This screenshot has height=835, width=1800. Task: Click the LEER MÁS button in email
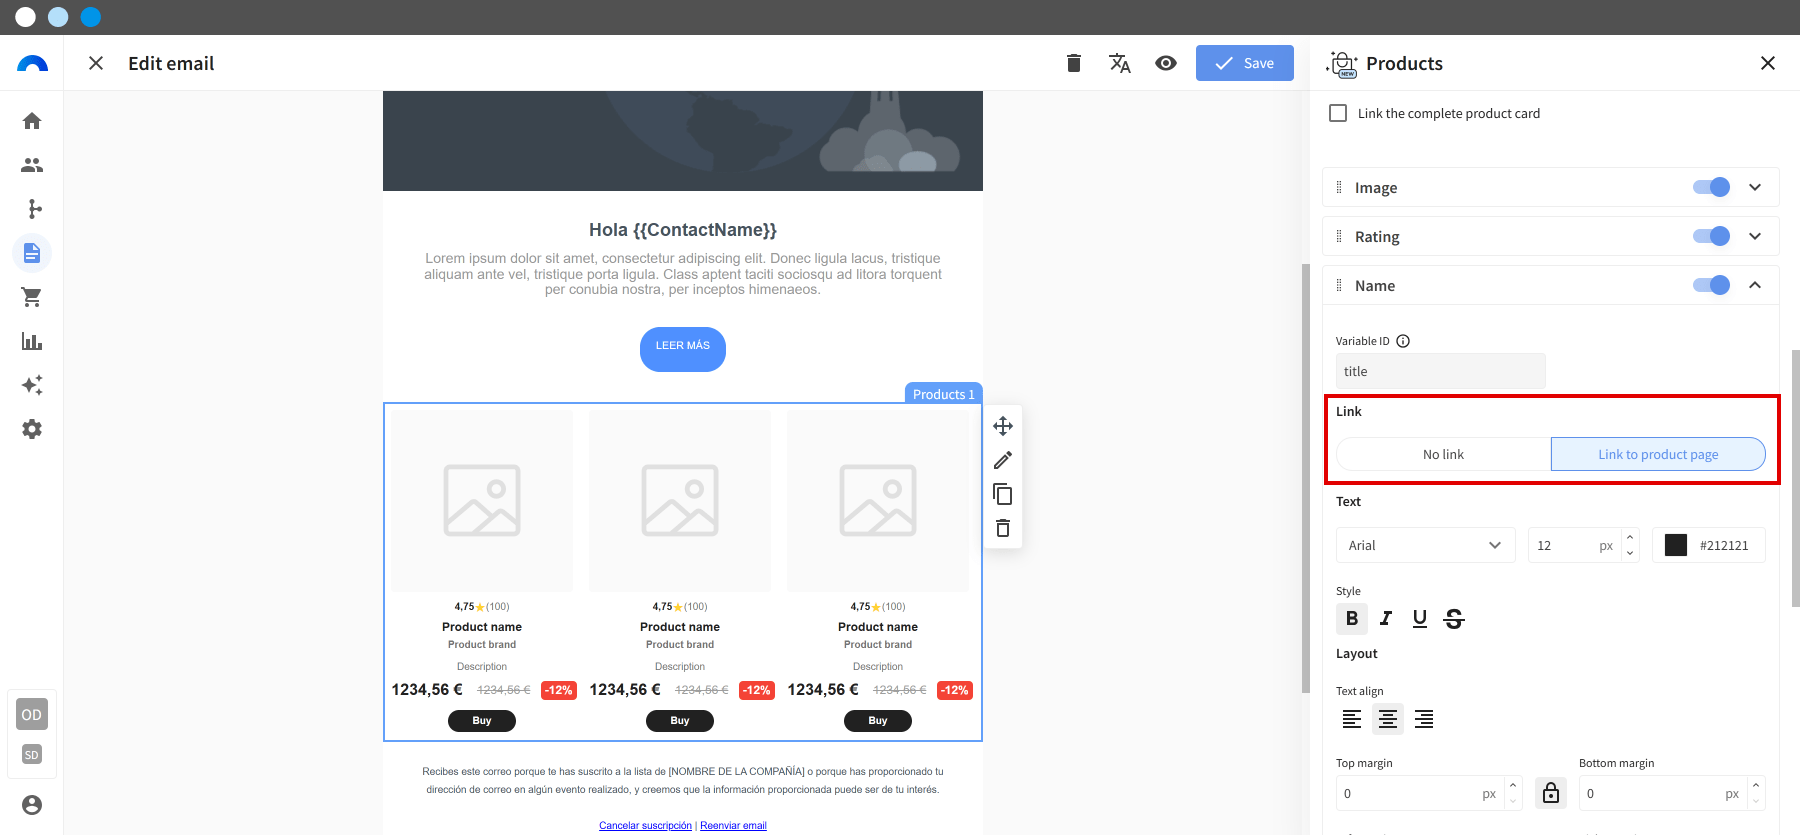tap(683, 349)
